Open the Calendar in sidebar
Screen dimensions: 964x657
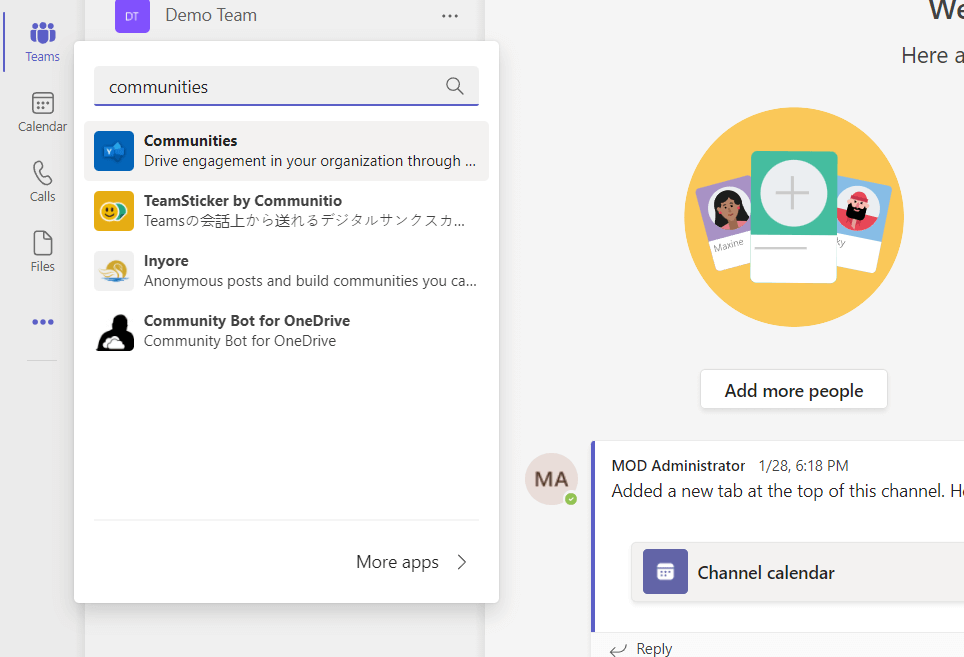tap(42, 112)
